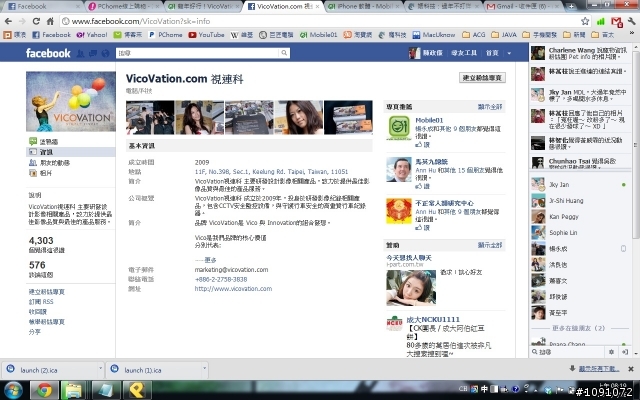Open the JAVA bookmark folder
This screenshot has height=400, width=640.
click(x=504, y=35)
